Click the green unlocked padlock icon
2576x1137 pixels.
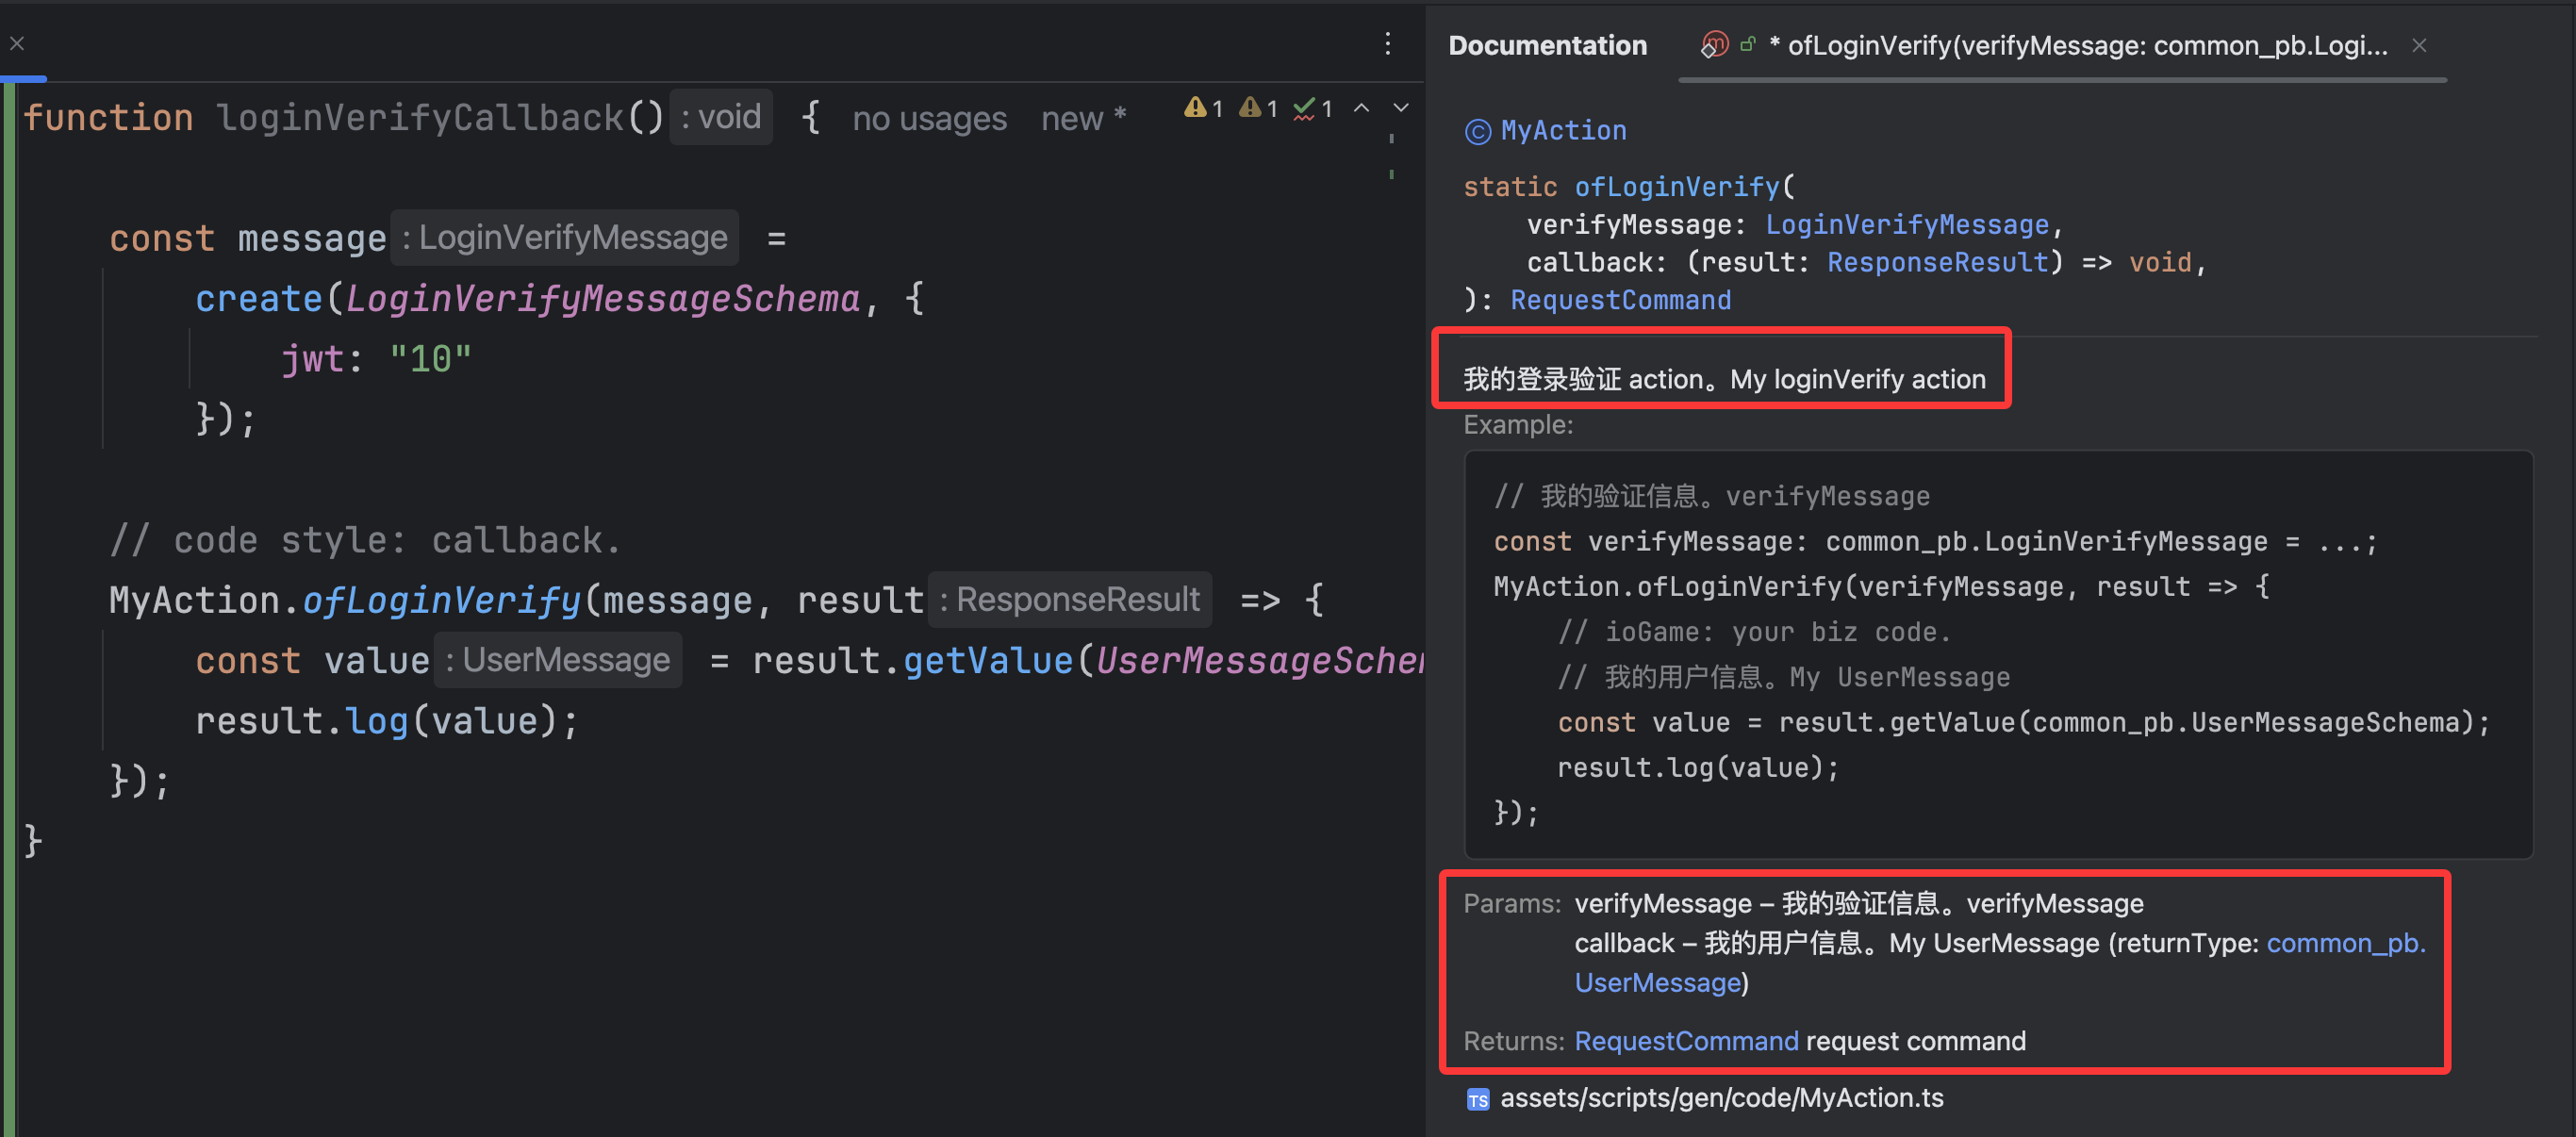[1748, 44]
